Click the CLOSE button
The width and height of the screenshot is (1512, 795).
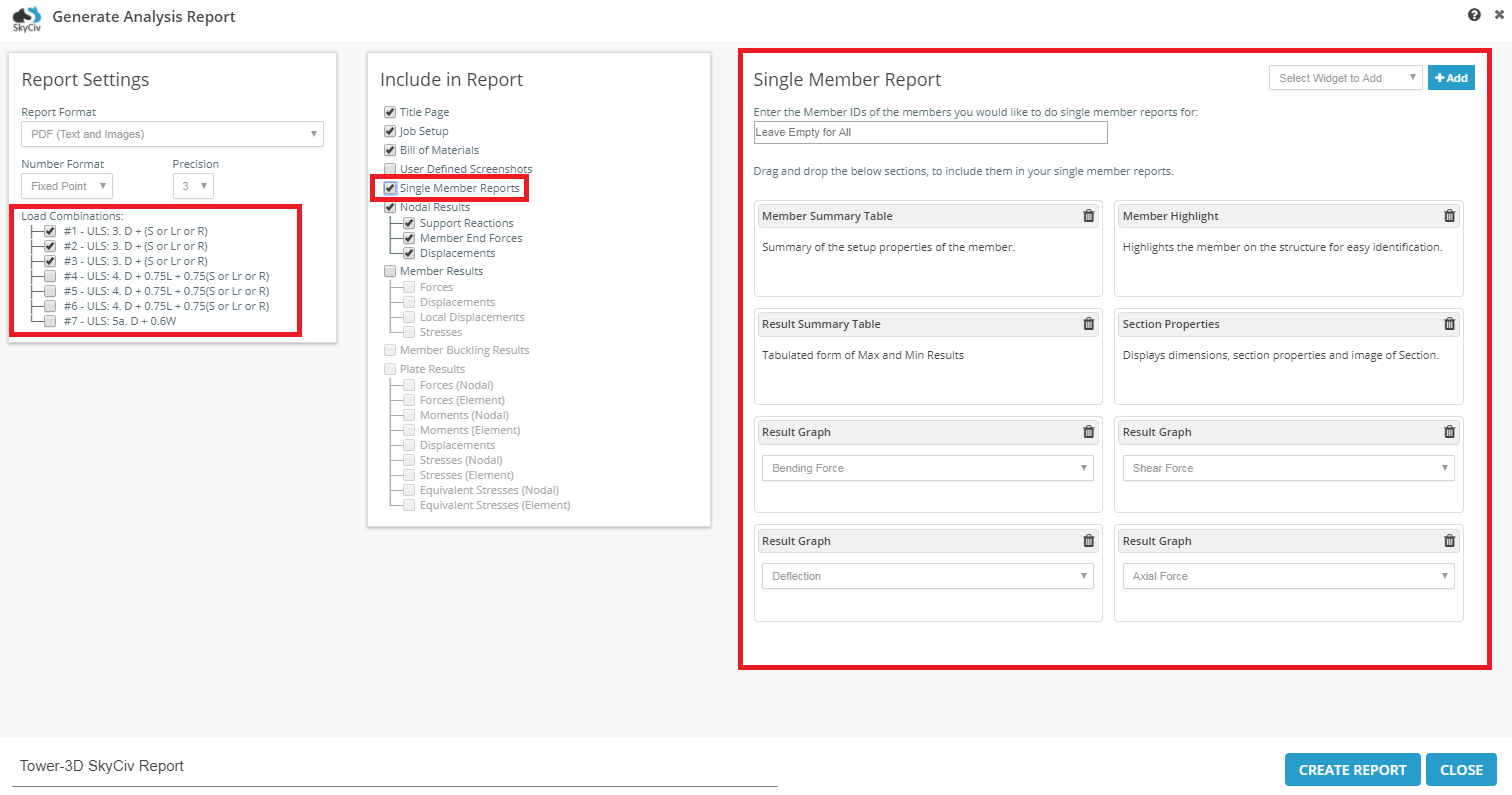[1461, 770]
